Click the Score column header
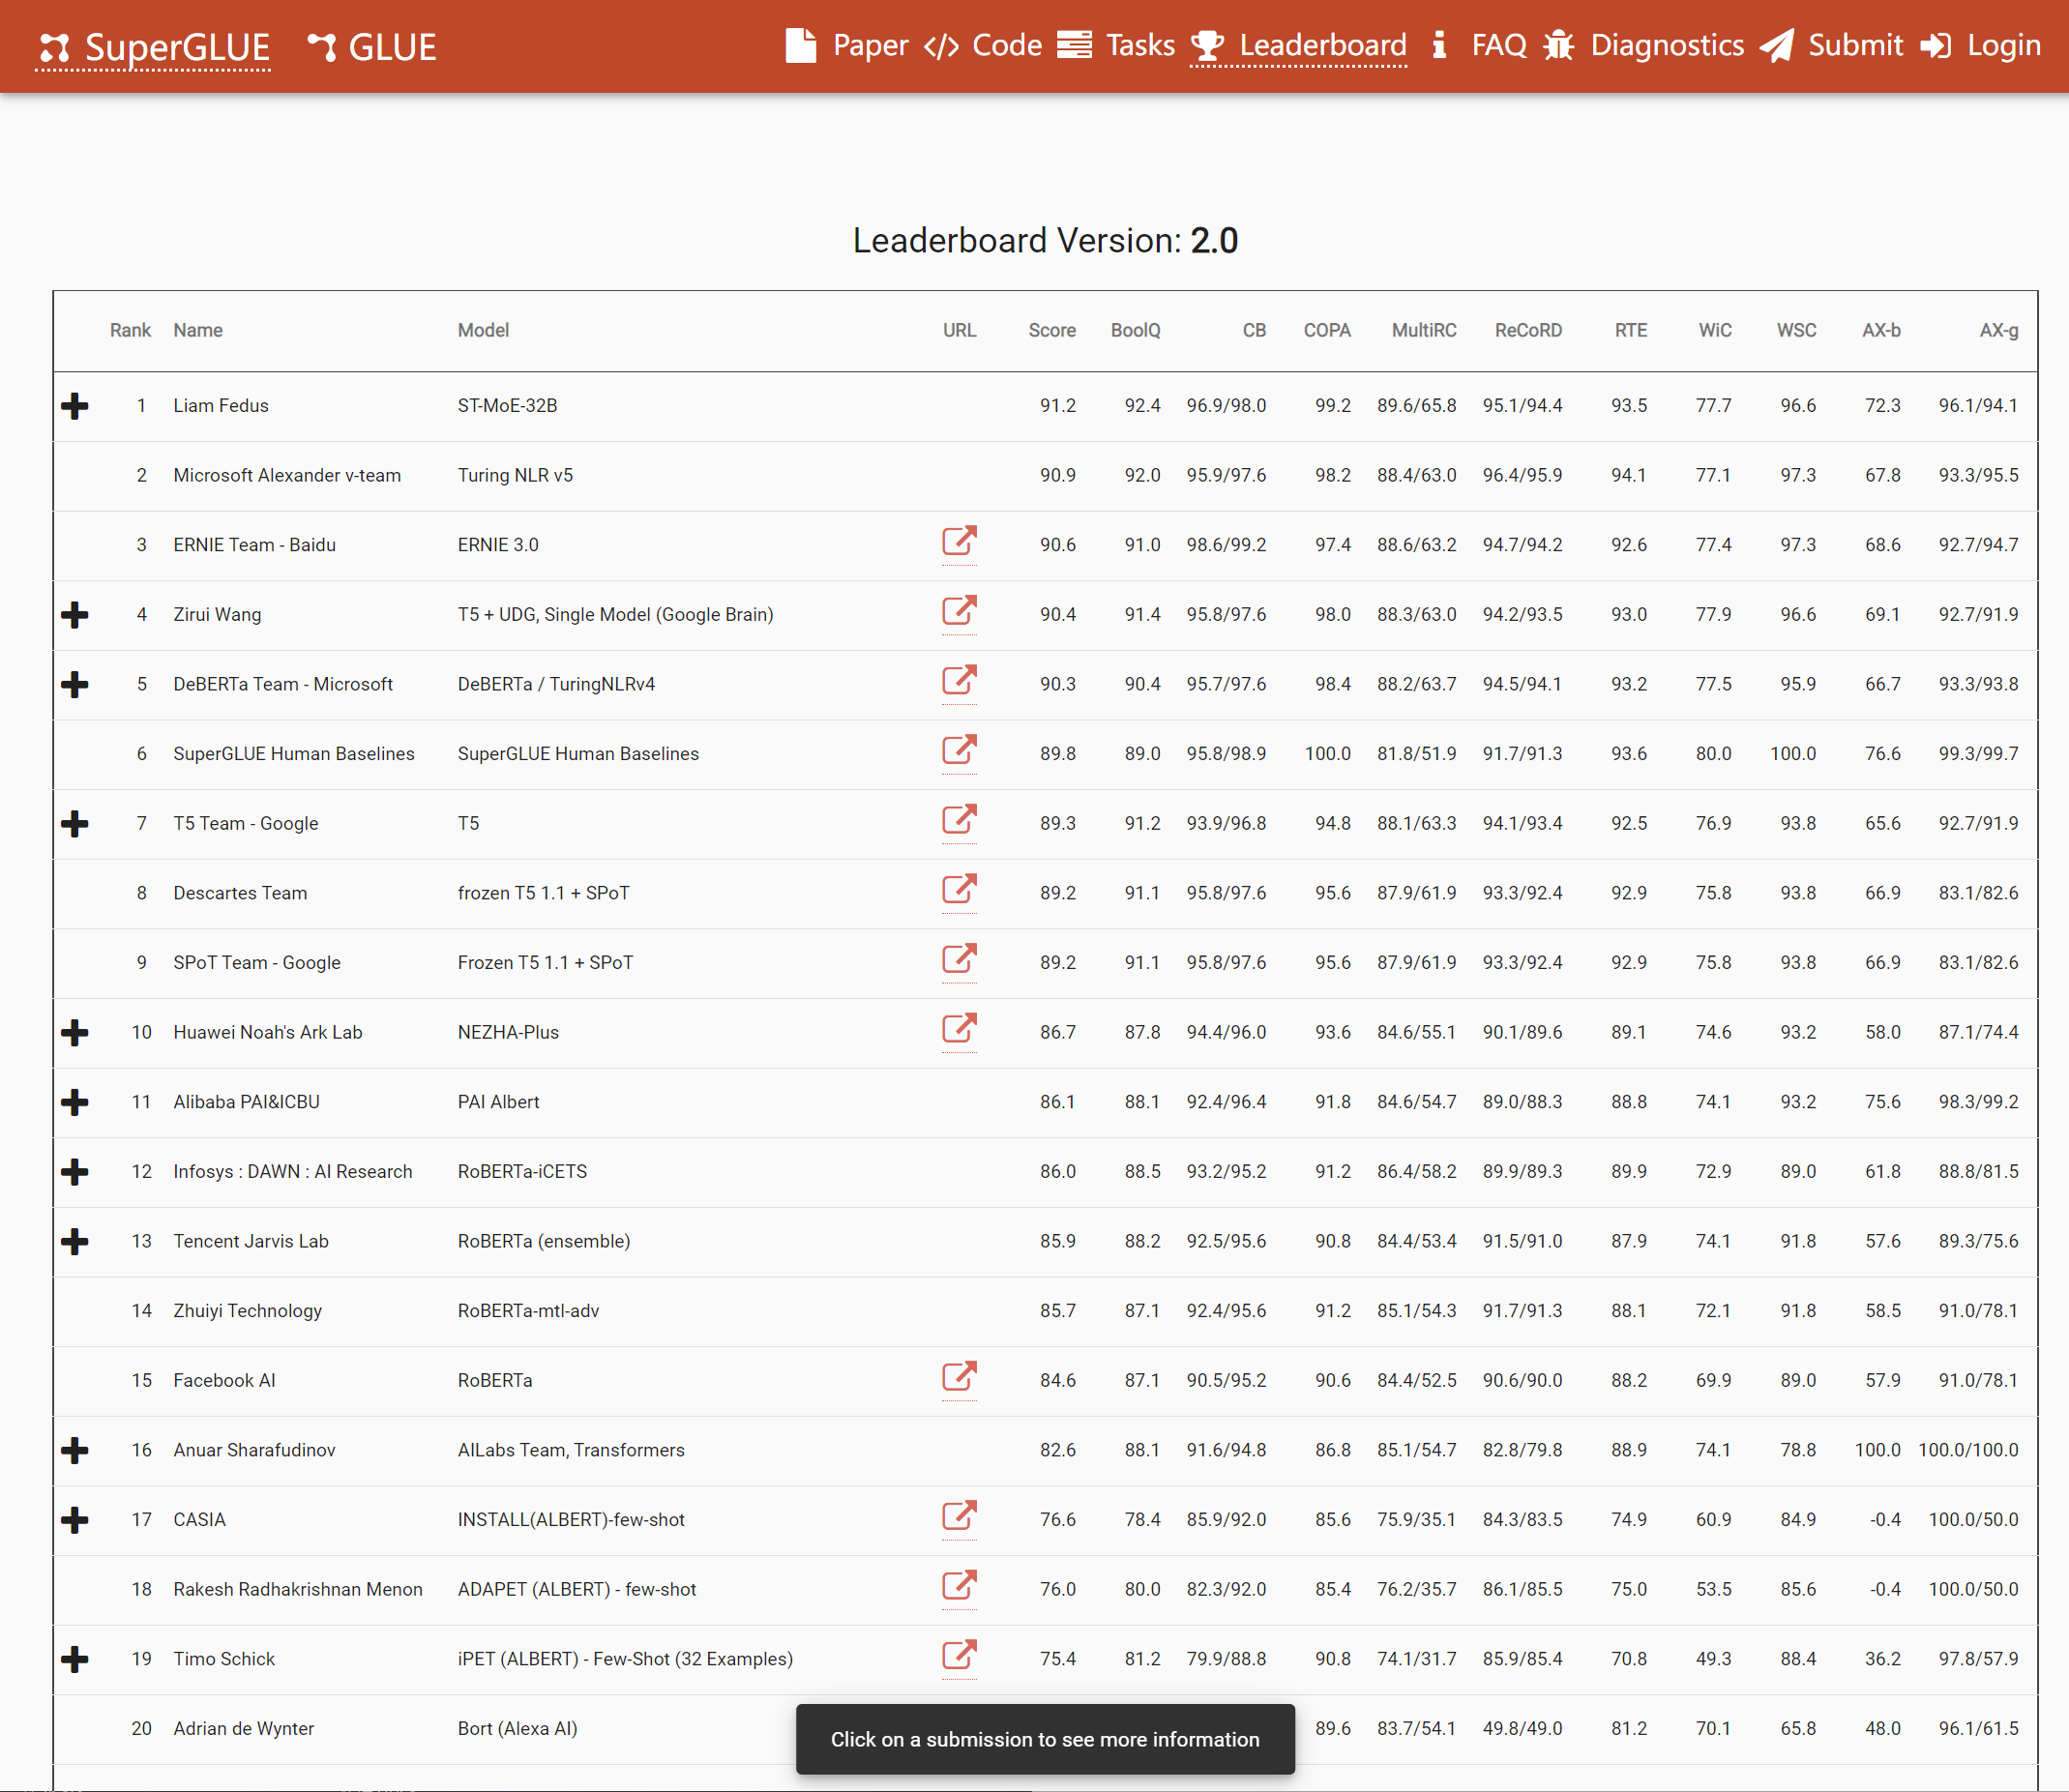 coord(1052,331)
